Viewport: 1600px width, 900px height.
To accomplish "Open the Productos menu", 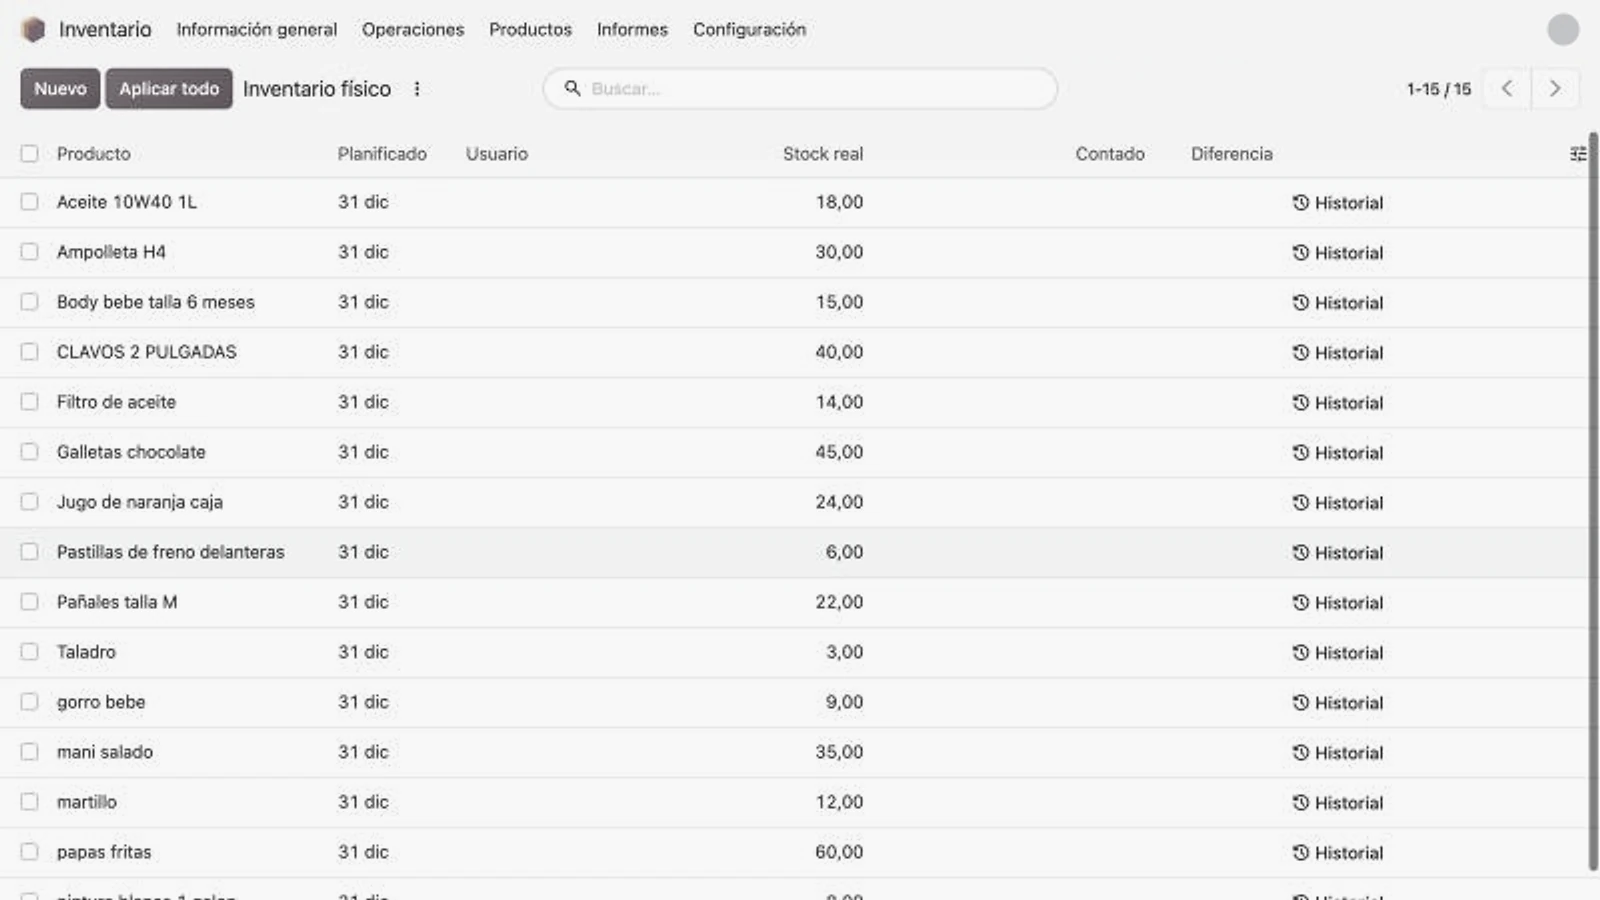I will (530, 30).
